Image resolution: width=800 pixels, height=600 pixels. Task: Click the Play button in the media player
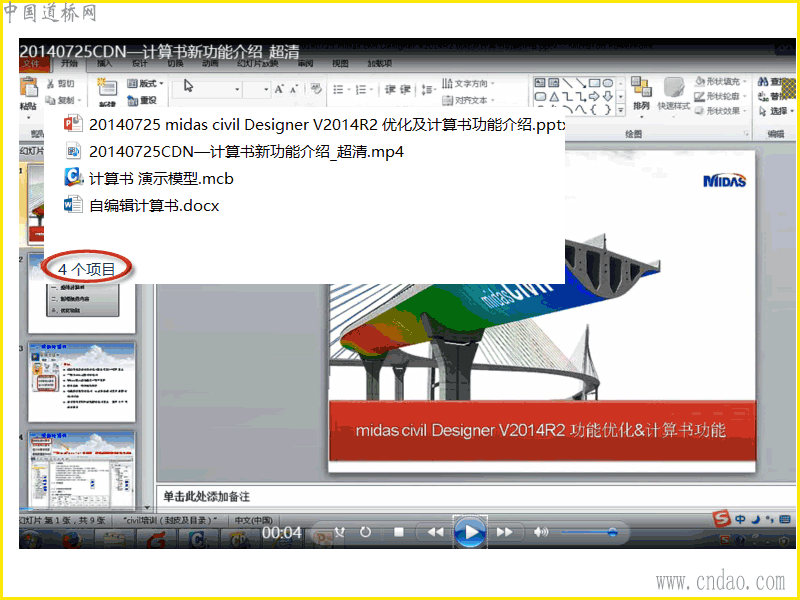tap(470, 532)
